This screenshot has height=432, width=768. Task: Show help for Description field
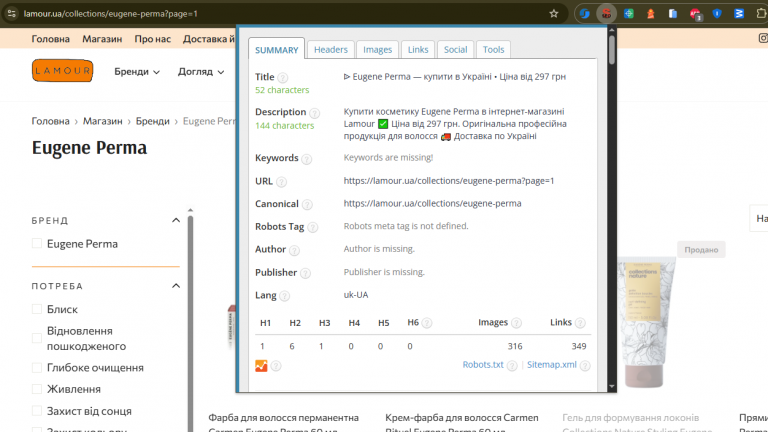coord(314,113)
